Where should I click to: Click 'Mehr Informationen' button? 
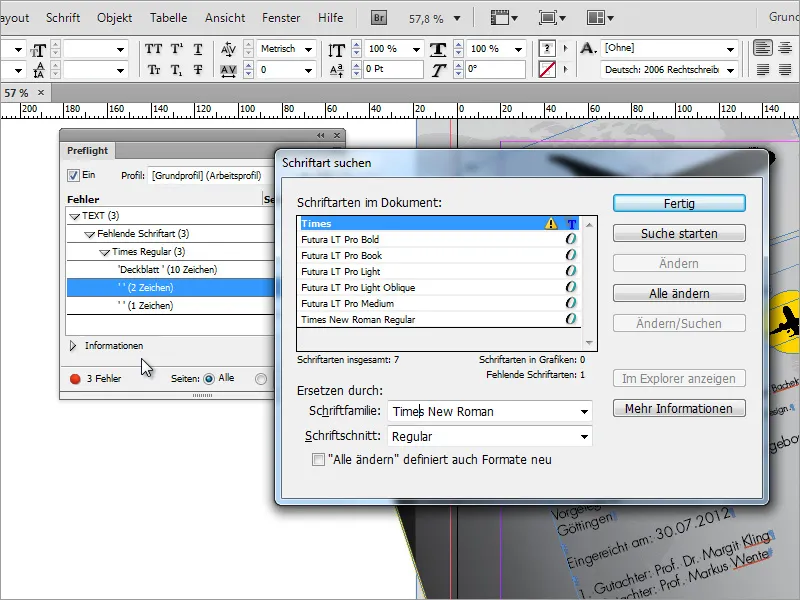pyautogui.click(x=679, y=409)
